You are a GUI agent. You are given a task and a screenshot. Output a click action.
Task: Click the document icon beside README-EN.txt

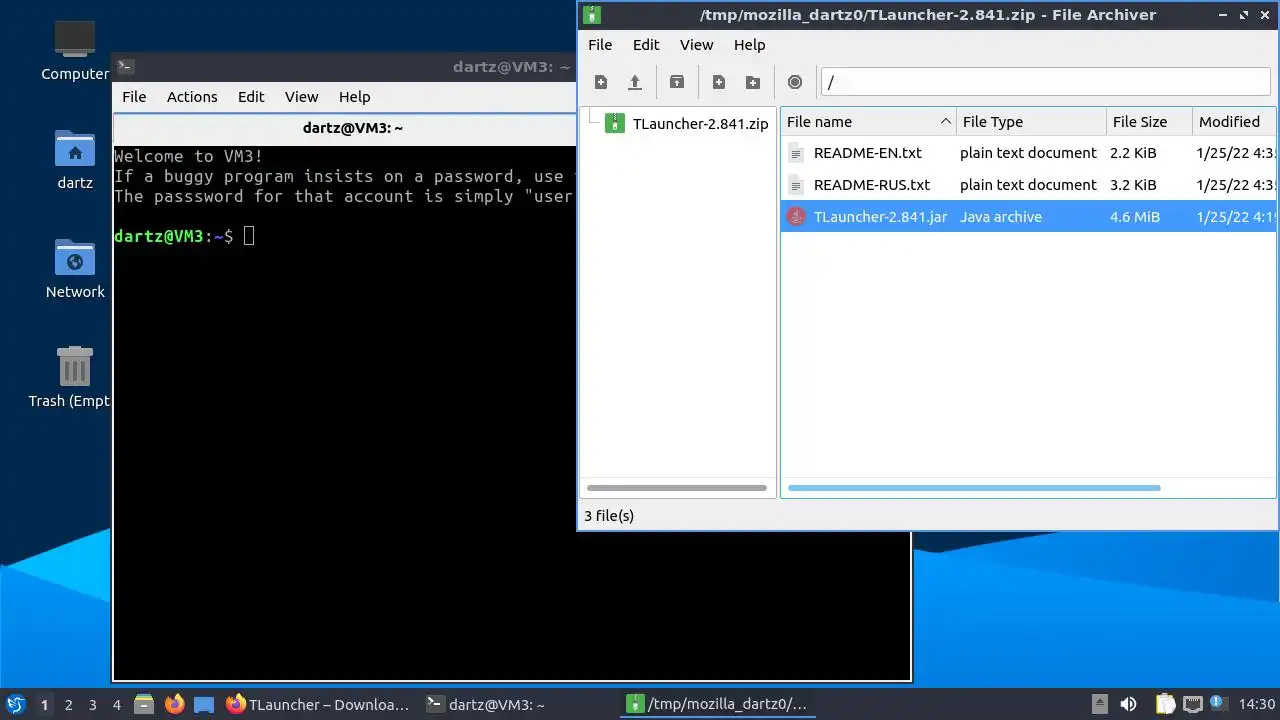(796, 153)
